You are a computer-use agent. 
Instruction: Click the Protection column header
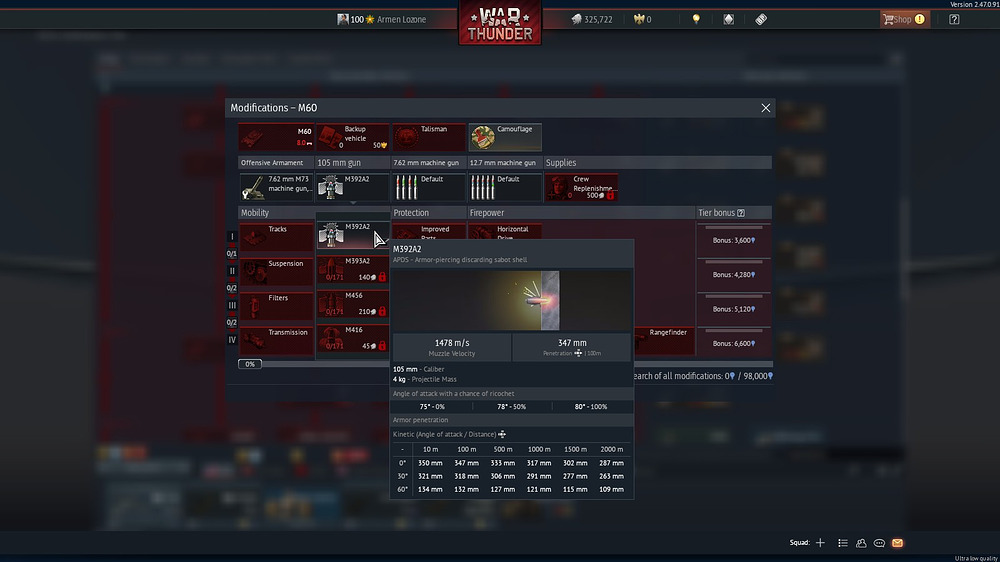[x=429, y=213]
